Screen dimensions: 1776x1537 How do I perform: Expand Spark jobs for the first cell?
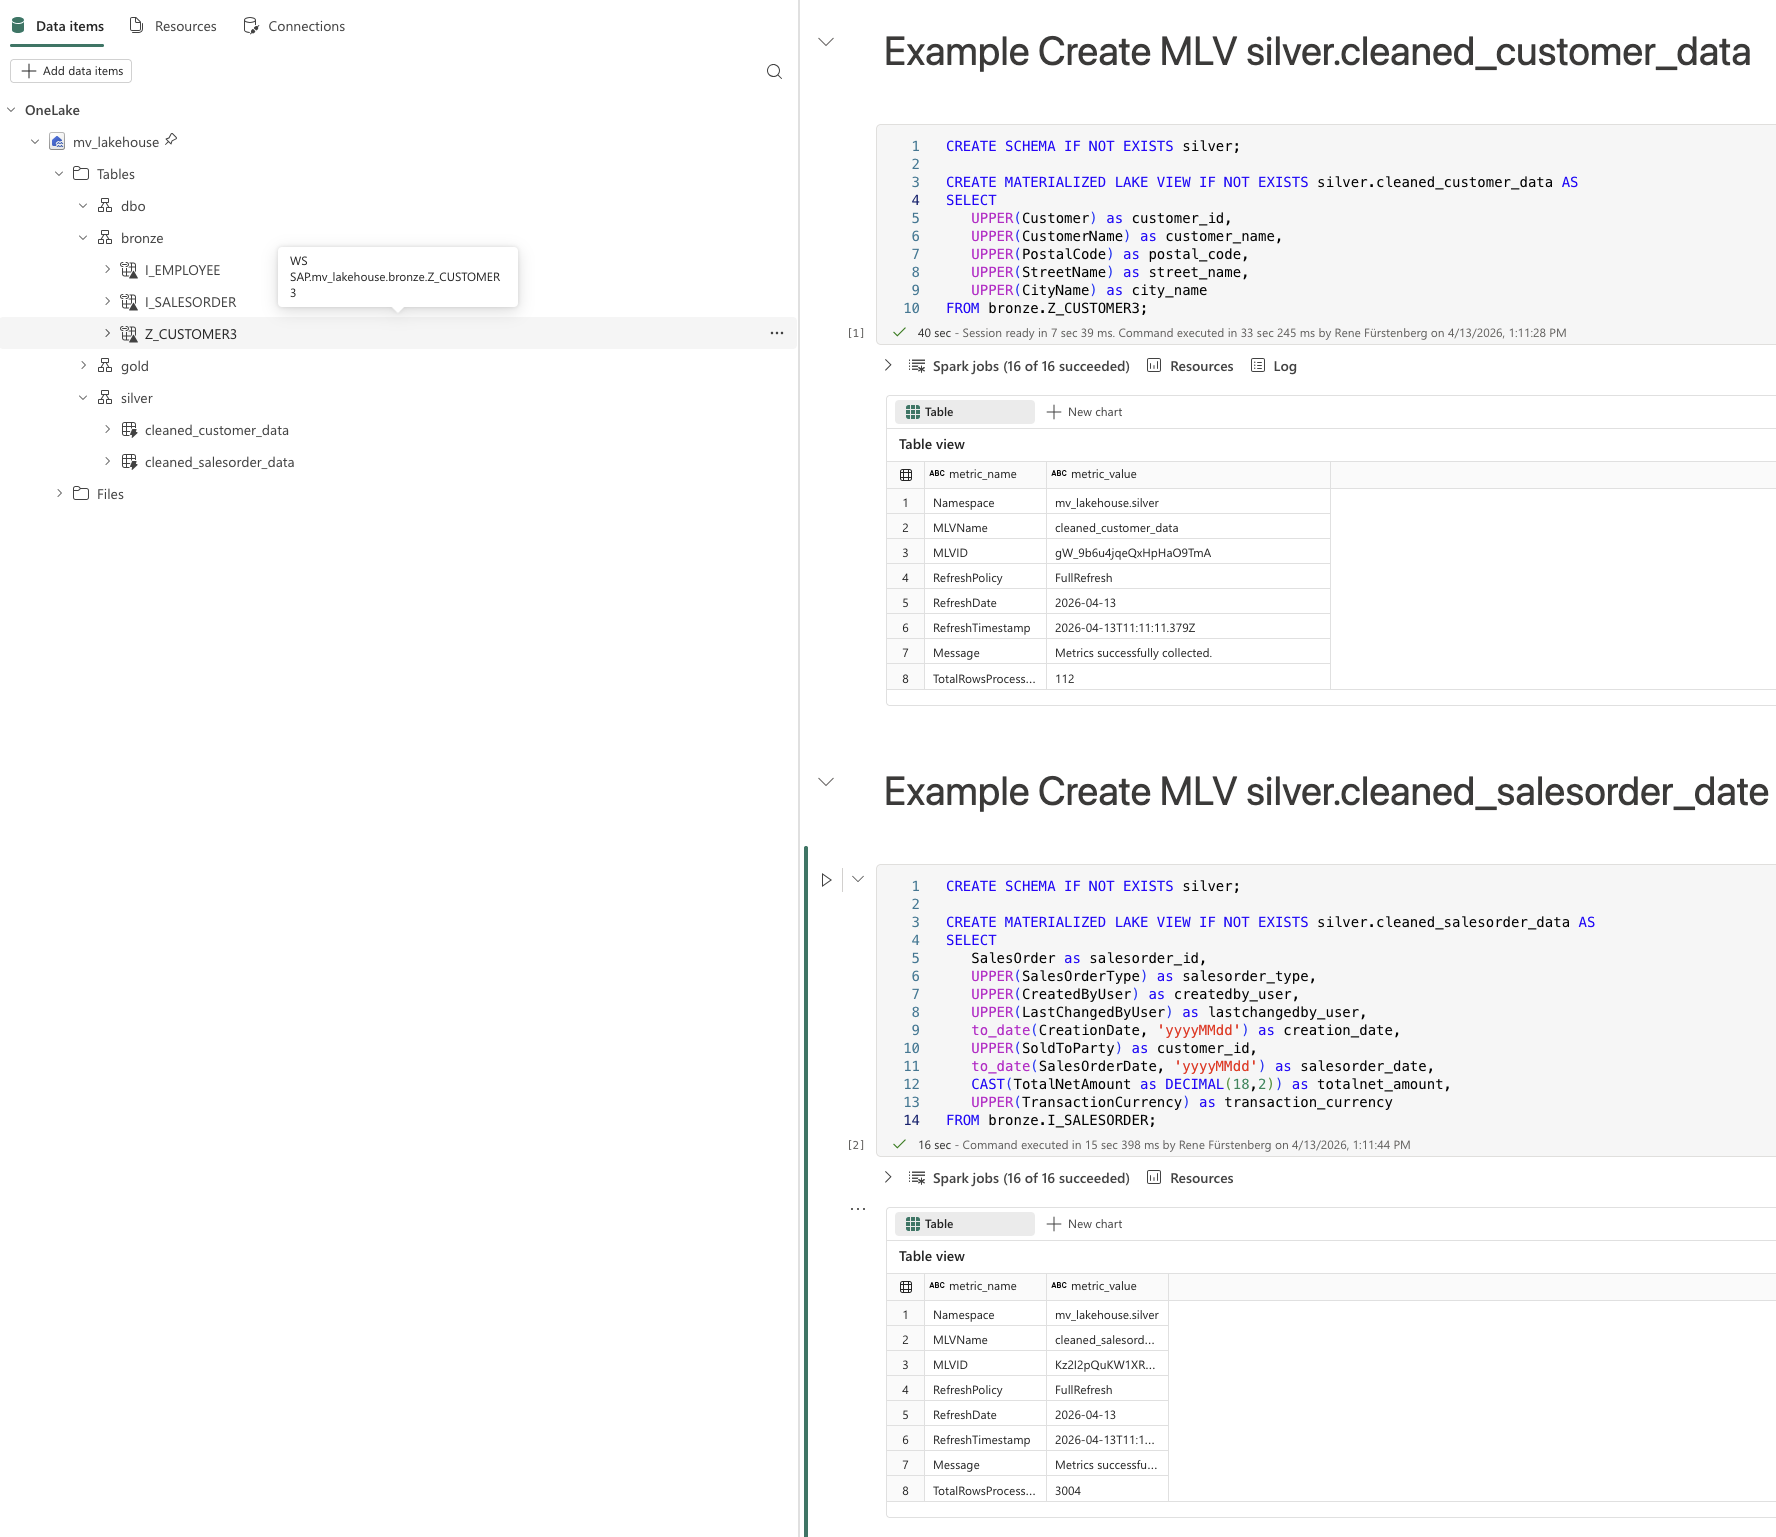[888, 366]
